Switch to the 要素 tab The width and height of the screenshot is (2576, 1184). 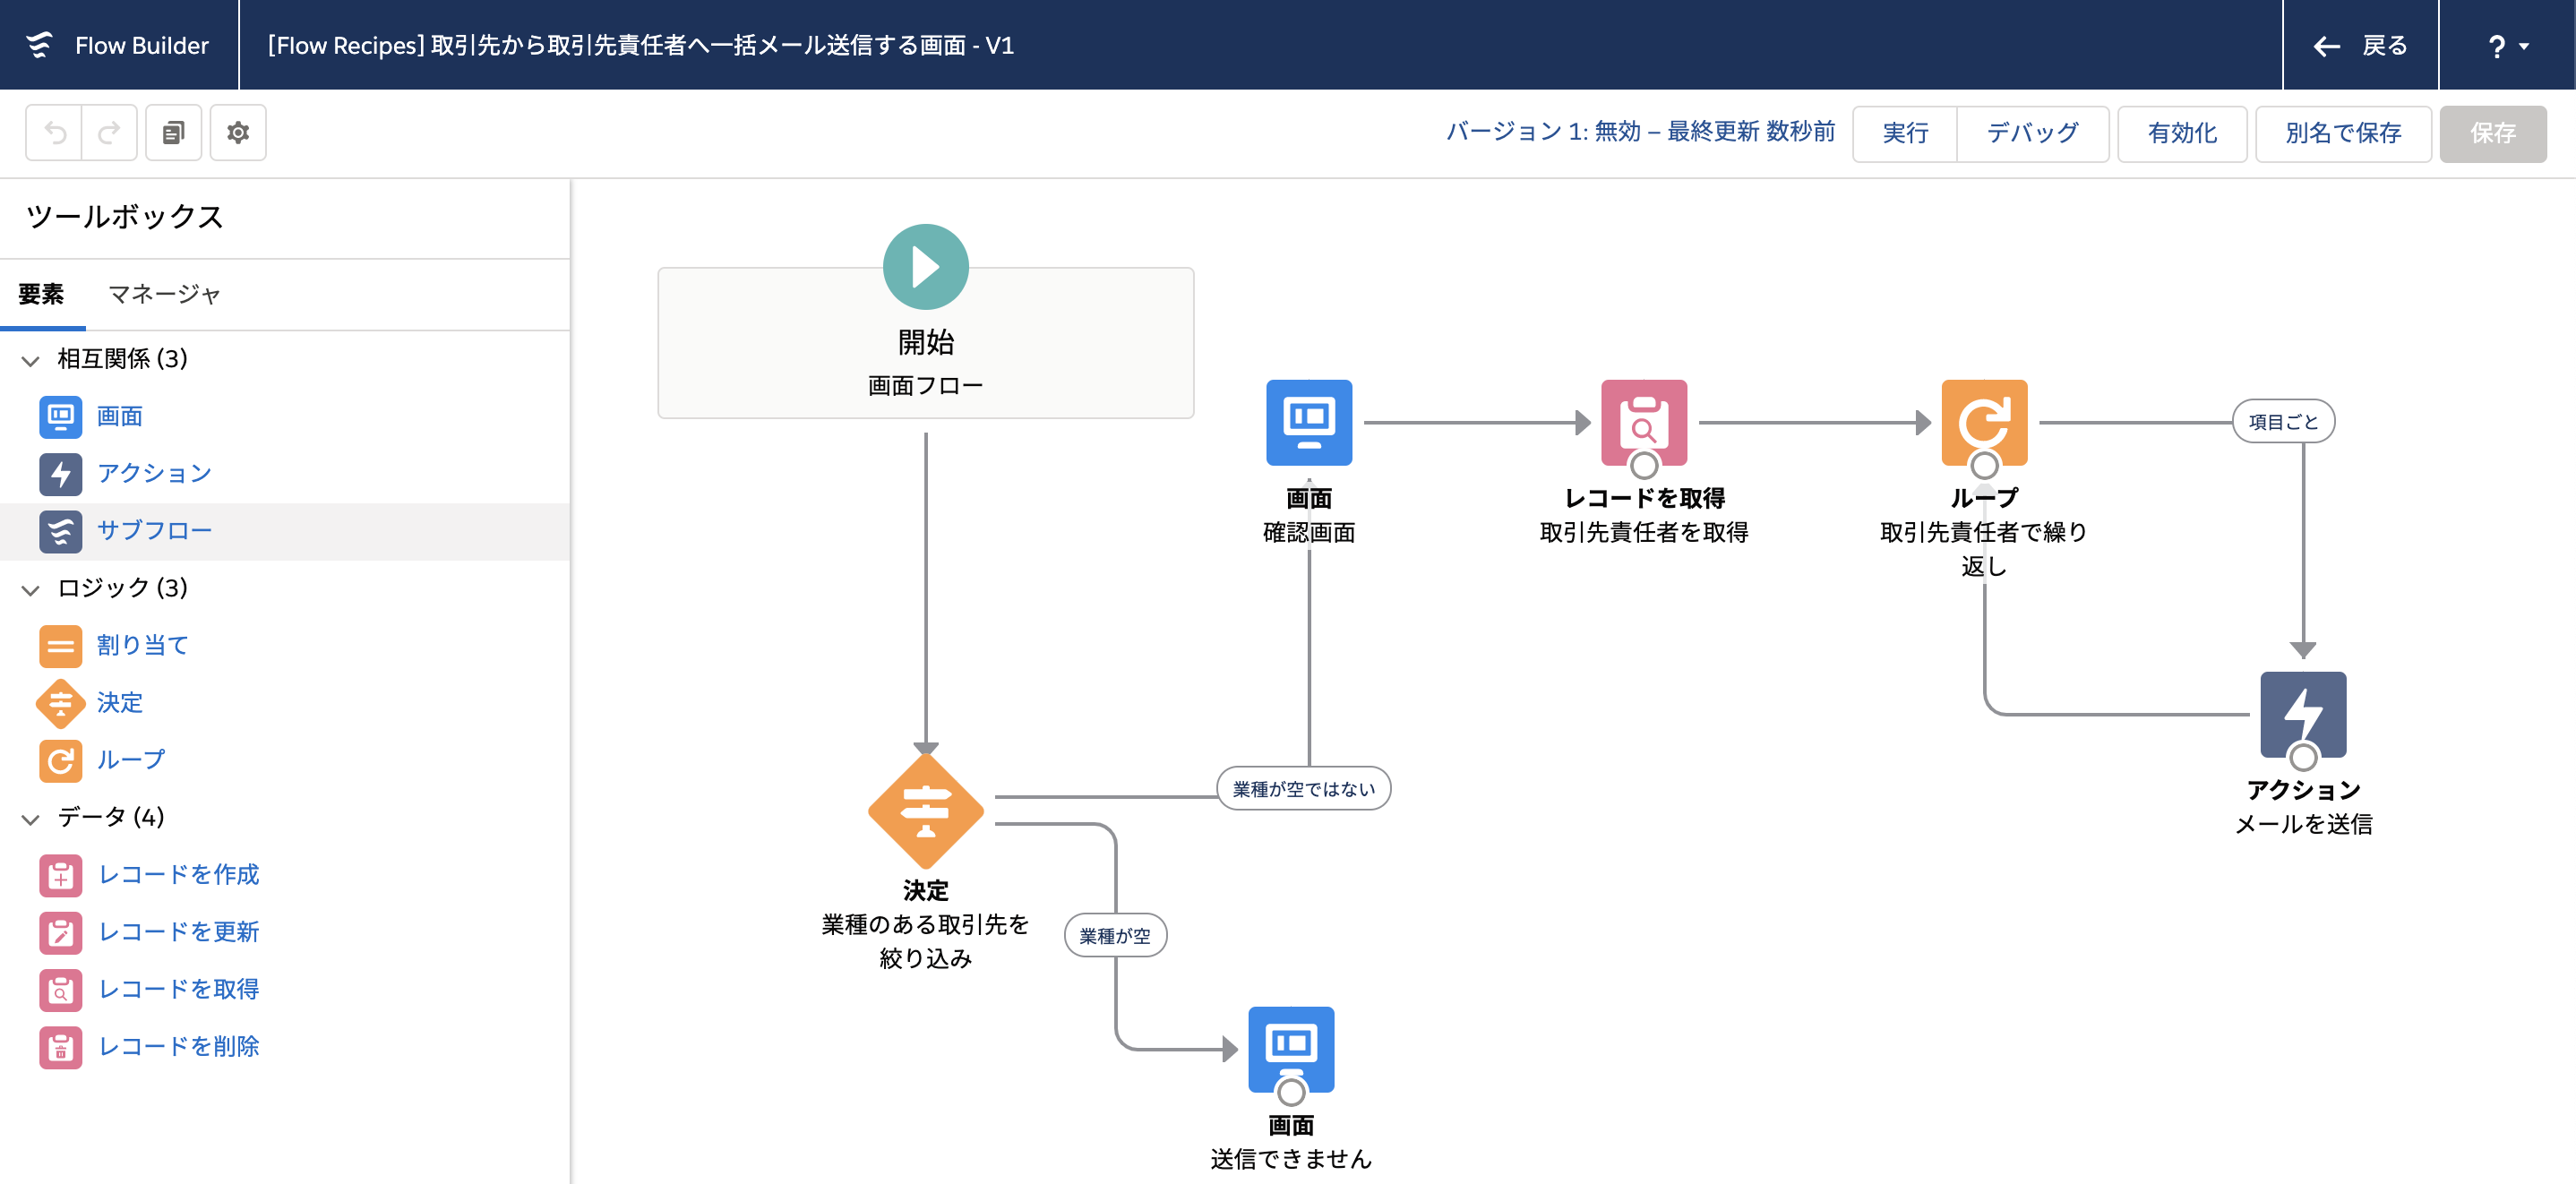tap(41, 294)
